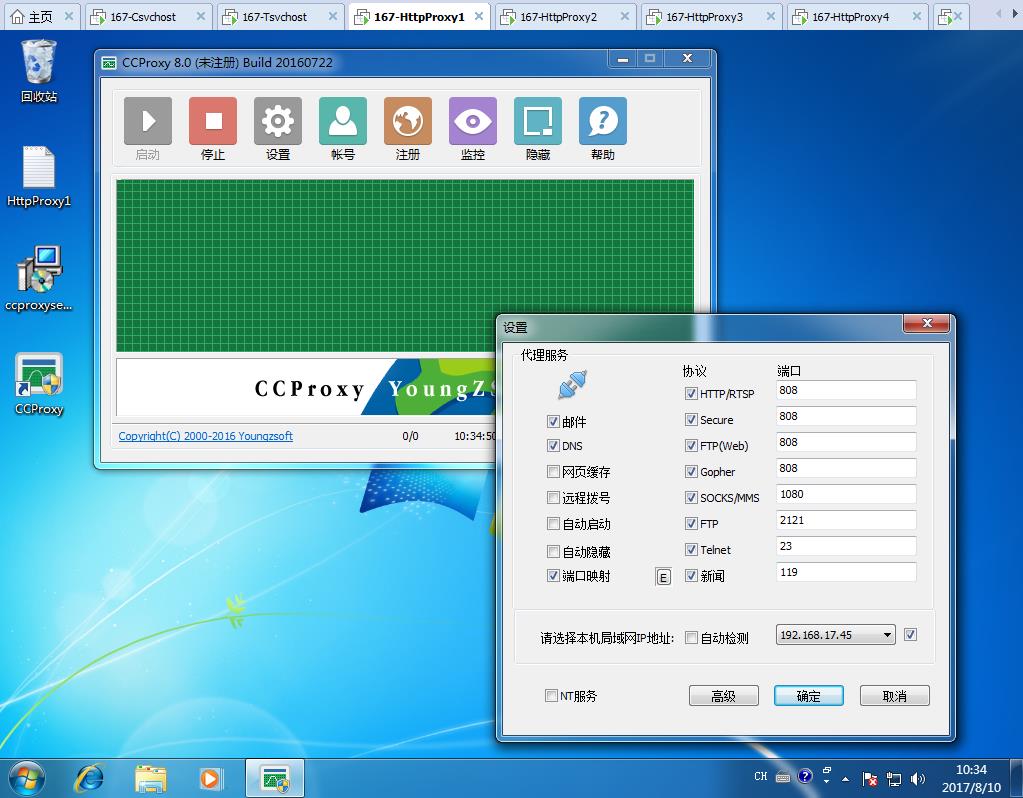Uncheck the SOCKS/MMS protocol checkbox
This screenshot has width=1023, height=798.
(691, 497)
